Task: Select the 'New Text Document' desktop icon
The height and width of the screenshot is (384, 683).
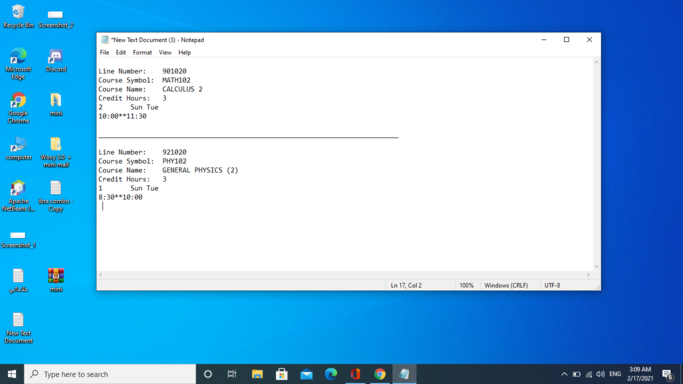Action: tap(18, 328)
